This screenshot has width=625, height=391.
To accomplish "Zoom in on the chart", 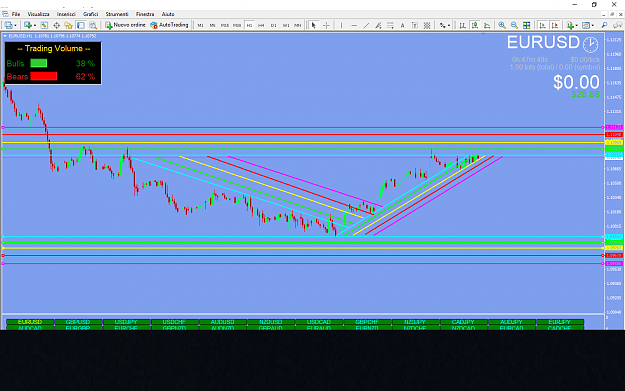I will tap(502, 25).
